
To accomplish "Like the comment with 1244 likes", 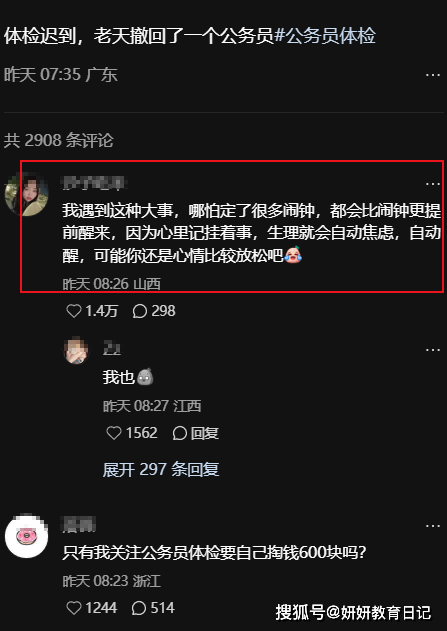I will [x=74, y=608].
